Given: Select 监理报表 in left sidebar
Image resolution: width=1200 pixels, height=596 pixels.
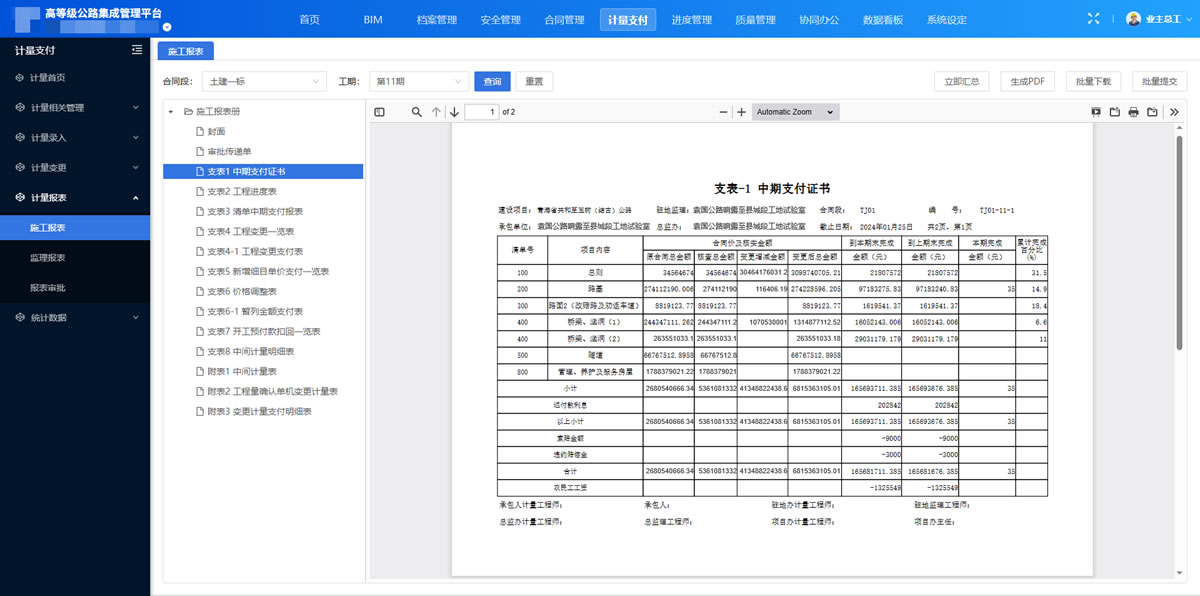Looking at the screenshot, I should [48, 258].
